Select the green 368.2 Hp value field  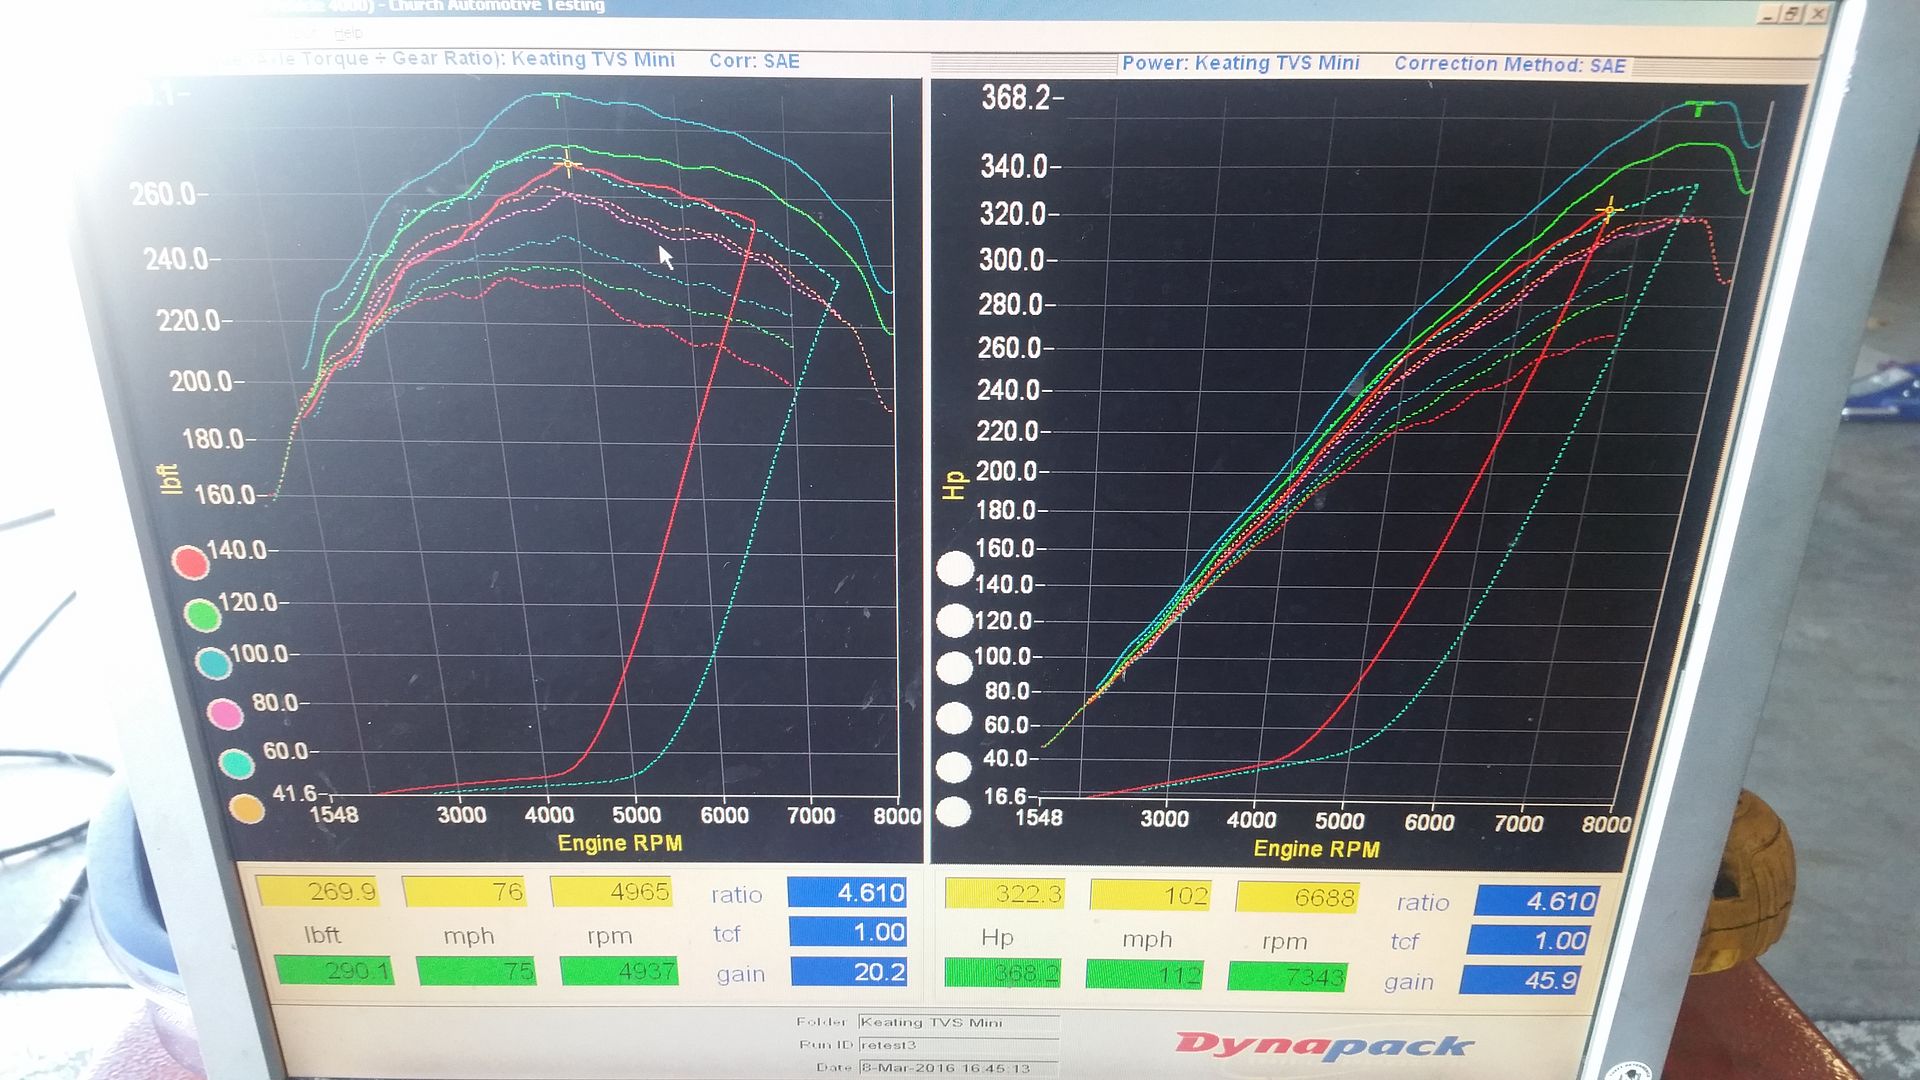click(x=1002, y=973)
